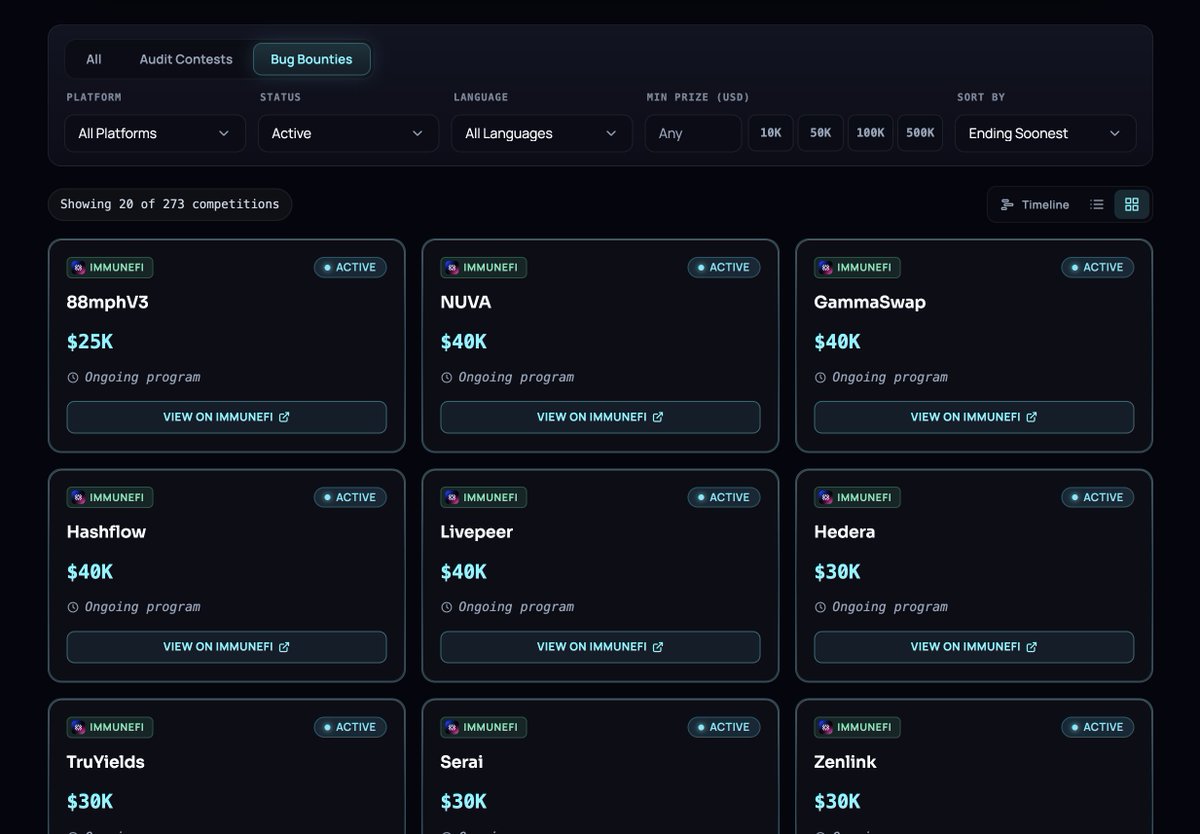
Task: View GammaSwap on Immunefi
Action: tap(974, 417)
